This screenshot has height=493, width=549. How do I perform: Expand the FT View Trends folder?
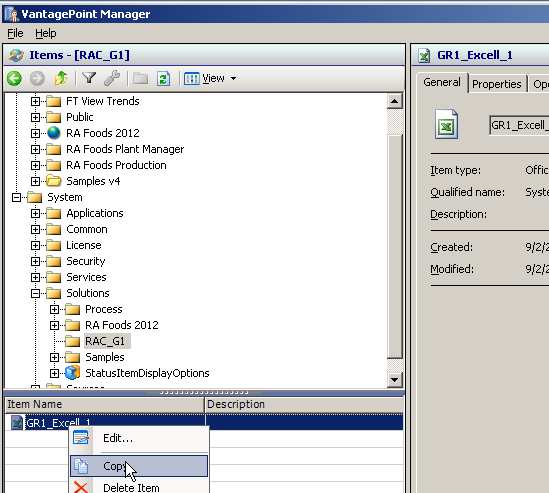click(35, 101)
